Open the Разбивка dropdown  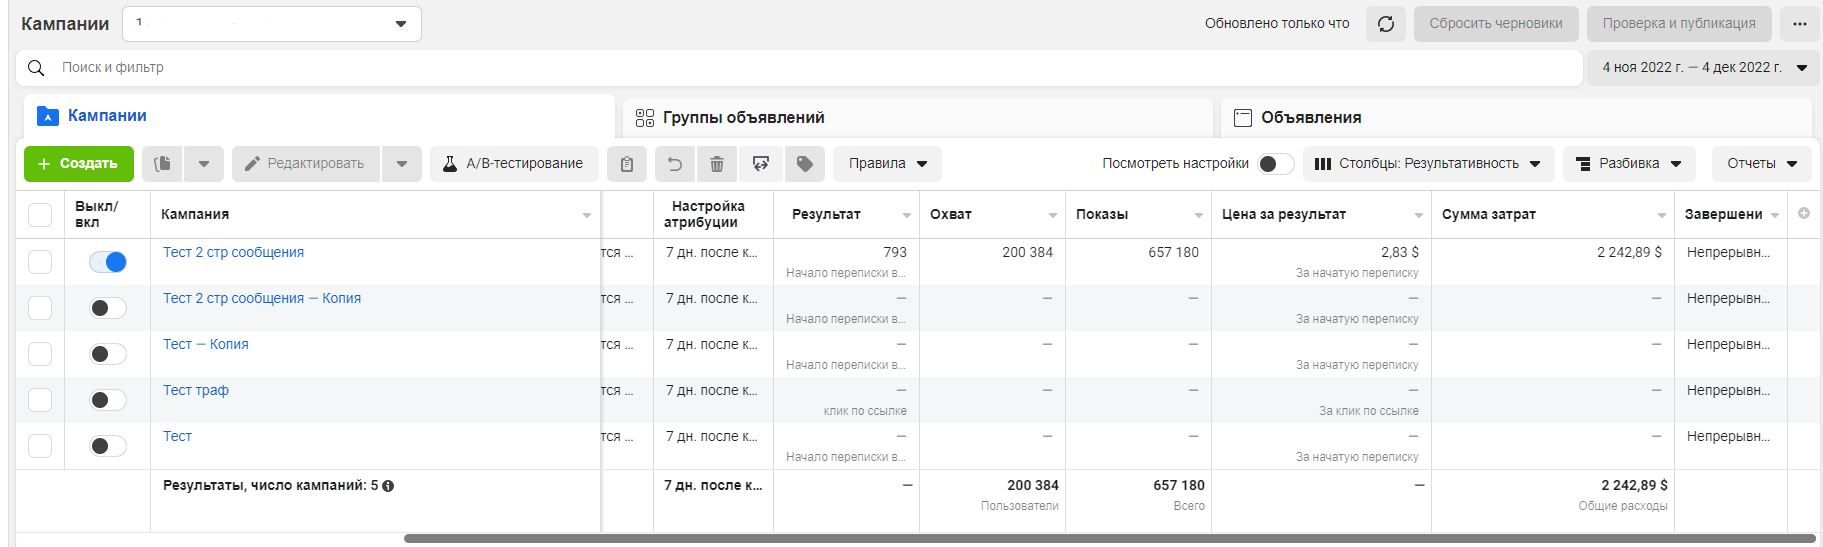1629,164
